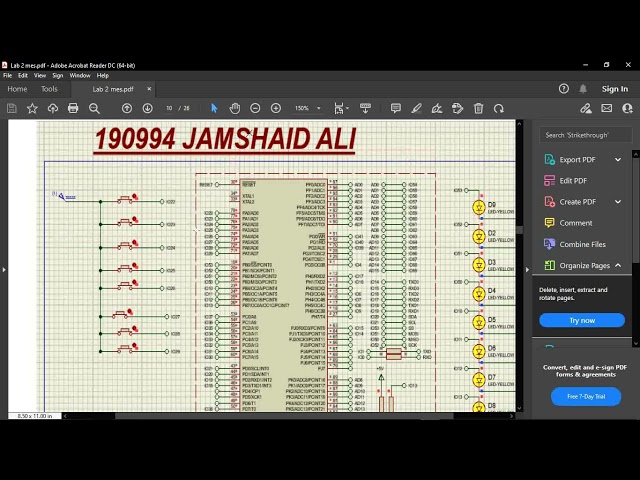This screenshot has height=480, width=640.
Task: Open the sign document pen icon
Action: click(437, 108)
